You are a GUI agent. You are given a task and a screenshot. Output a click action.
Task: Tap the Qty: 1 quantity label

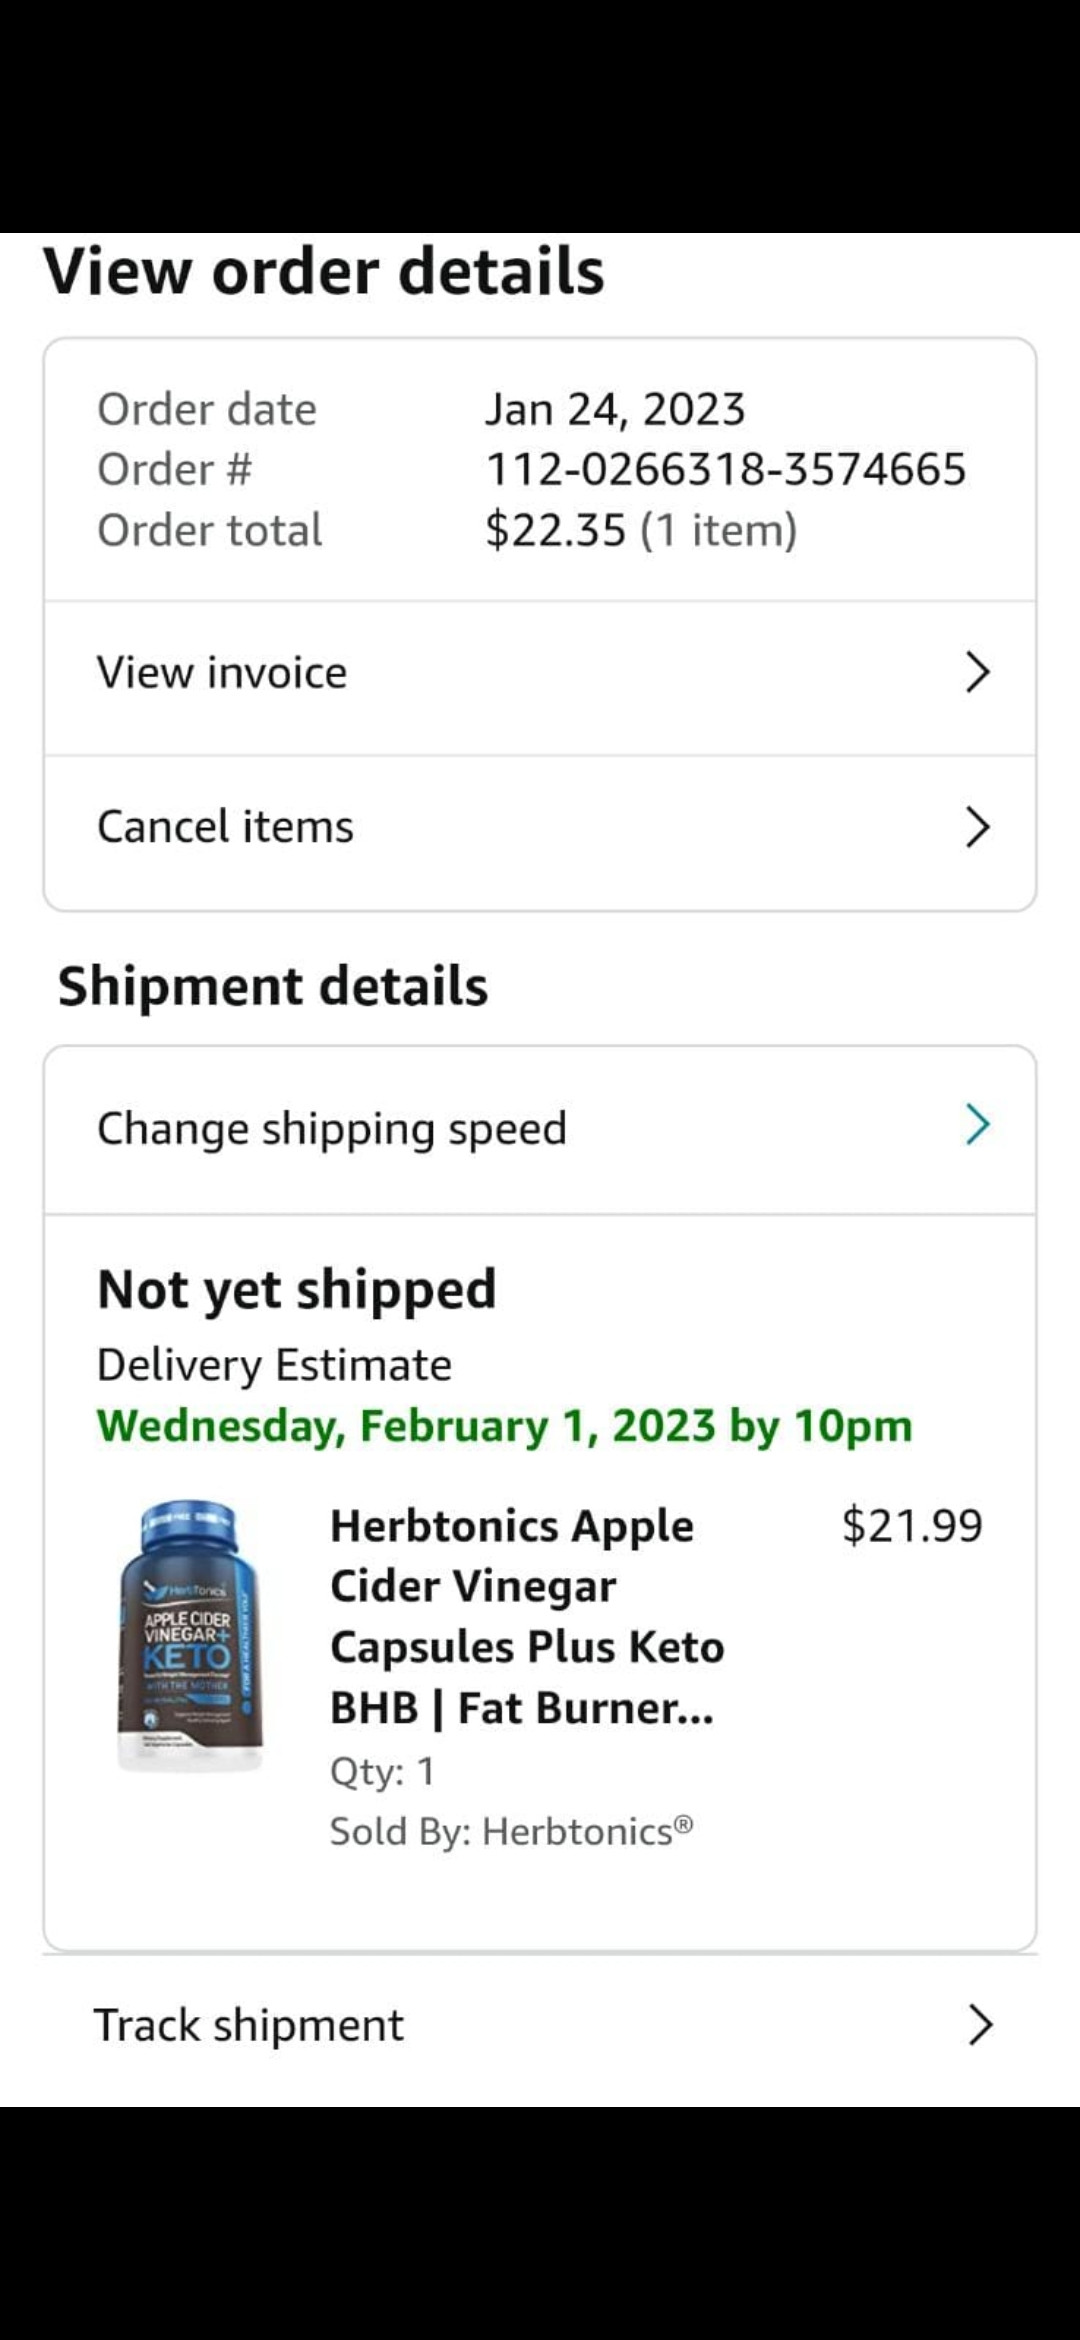click(382, 1771)
